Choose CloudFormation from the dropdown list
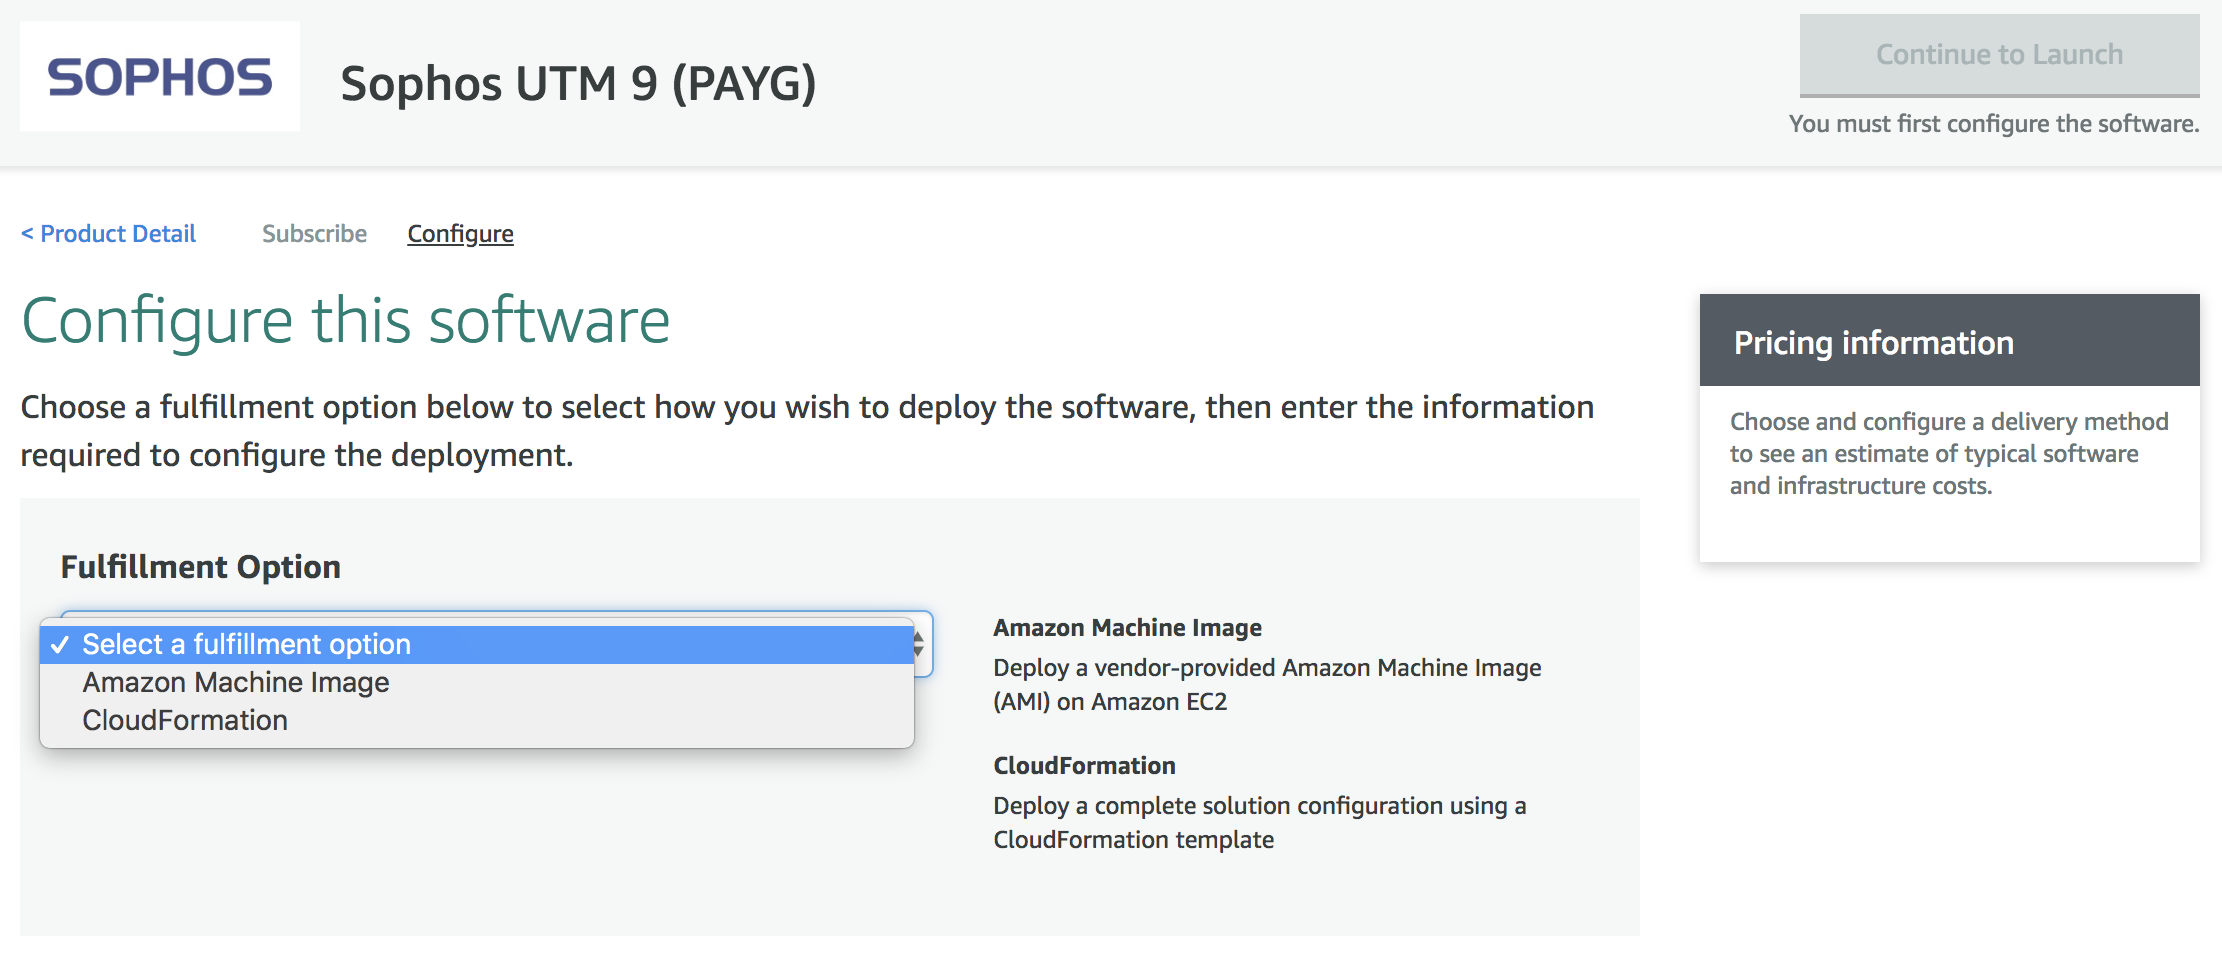Screen dimensions: 2222x970 click(185, 721)
